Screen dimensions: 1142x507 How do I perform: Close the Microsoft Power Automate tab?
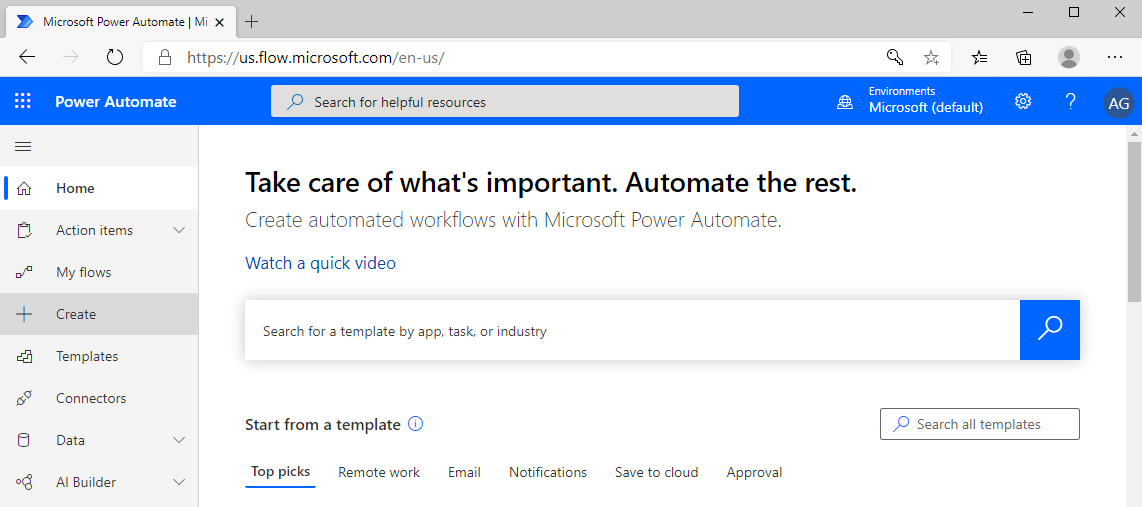219,23
